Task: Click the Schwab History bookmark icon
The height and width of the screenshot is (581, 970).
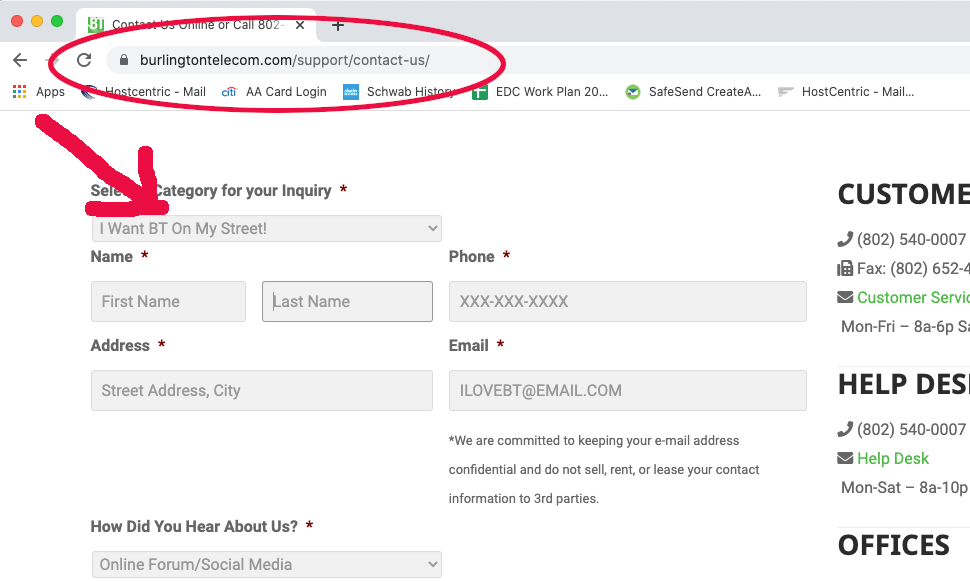Action: (x=351, y=92)
